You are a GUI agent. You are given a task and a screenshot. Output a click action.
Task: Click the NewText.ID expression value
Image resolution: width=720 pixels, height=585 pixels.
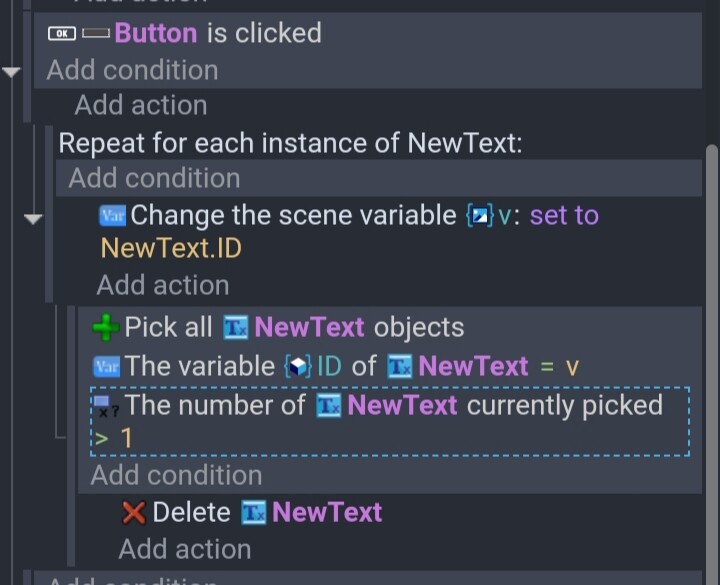click(171, 248)
